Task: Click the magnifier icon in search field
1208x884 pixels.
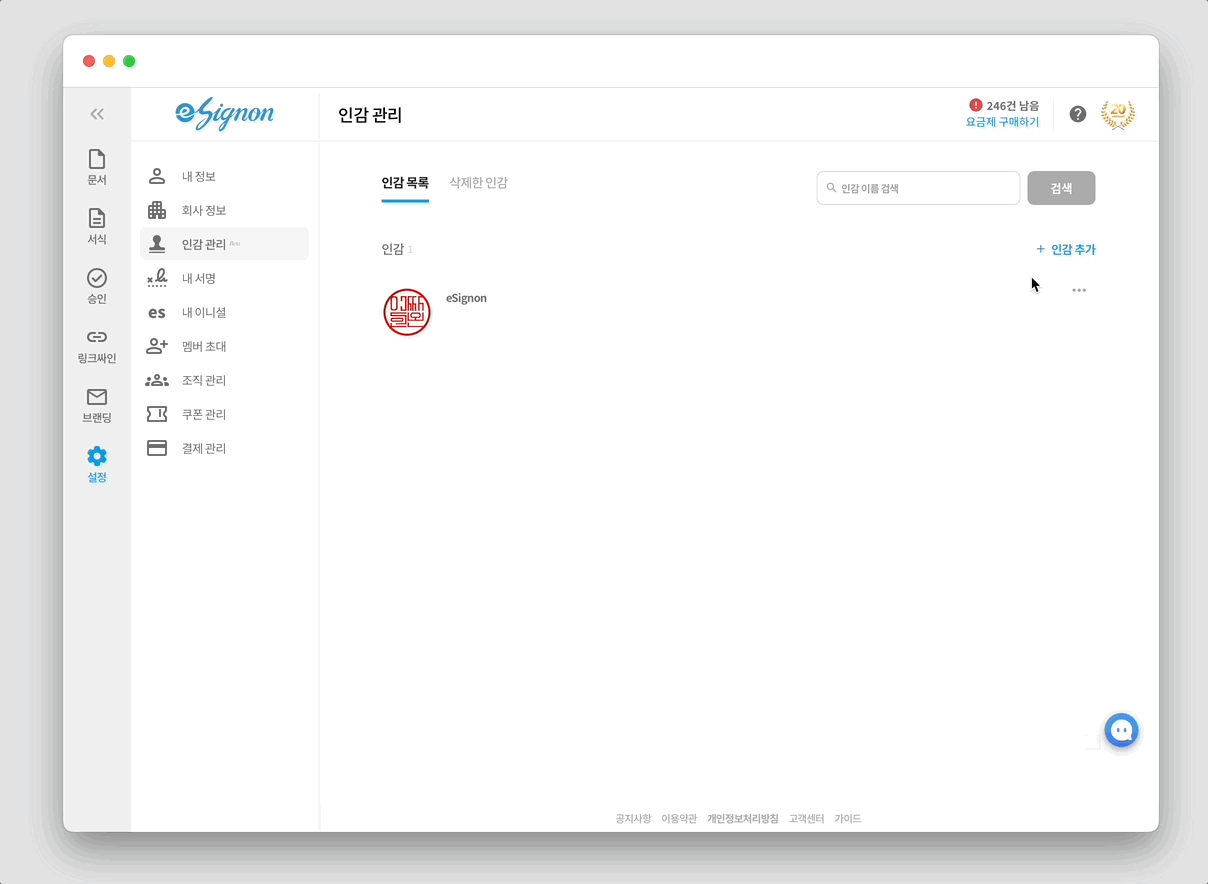Action: [831, 187]
